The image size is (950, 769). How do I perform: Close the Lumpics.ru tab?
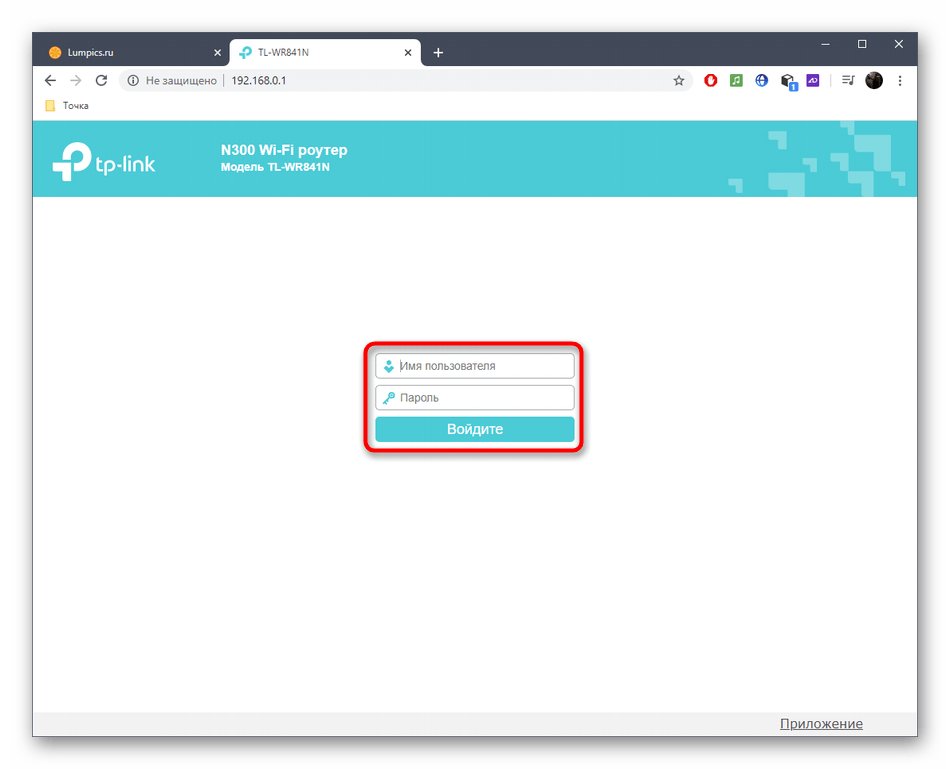217,53
